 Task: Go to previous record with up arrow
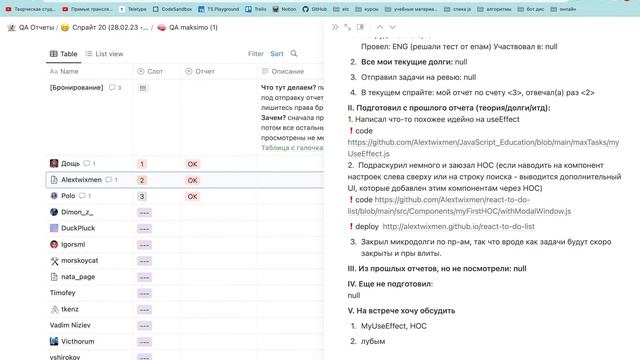click(380, 27)
